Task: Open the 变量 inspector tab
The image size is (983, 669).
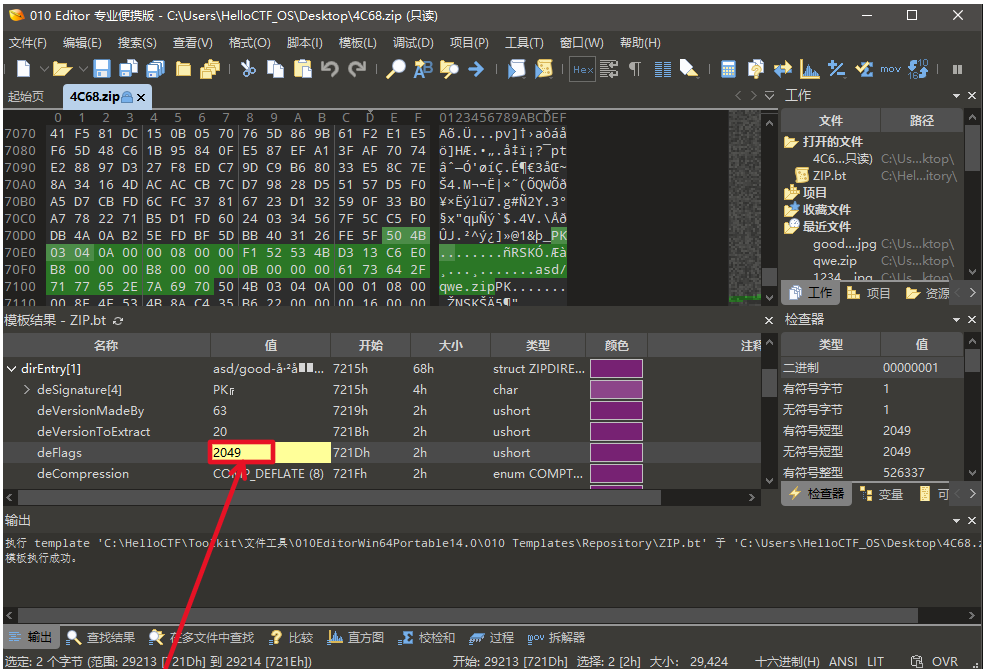Action: click(x=881, y=493)
